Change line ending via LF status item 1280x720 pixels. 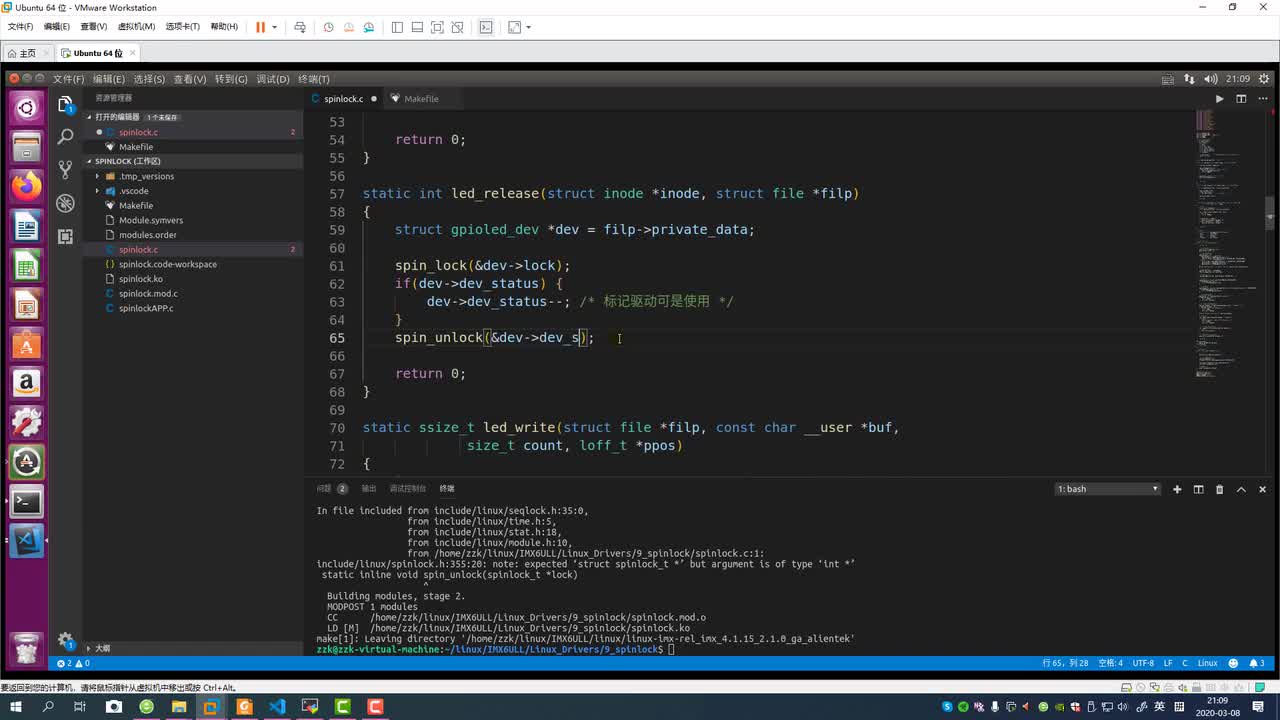[1168, 663]
